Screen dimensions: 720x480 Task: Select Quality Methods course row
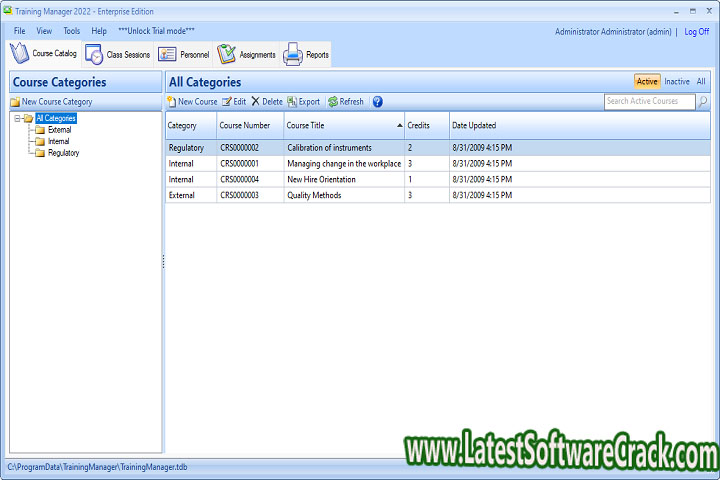[438, 195]
